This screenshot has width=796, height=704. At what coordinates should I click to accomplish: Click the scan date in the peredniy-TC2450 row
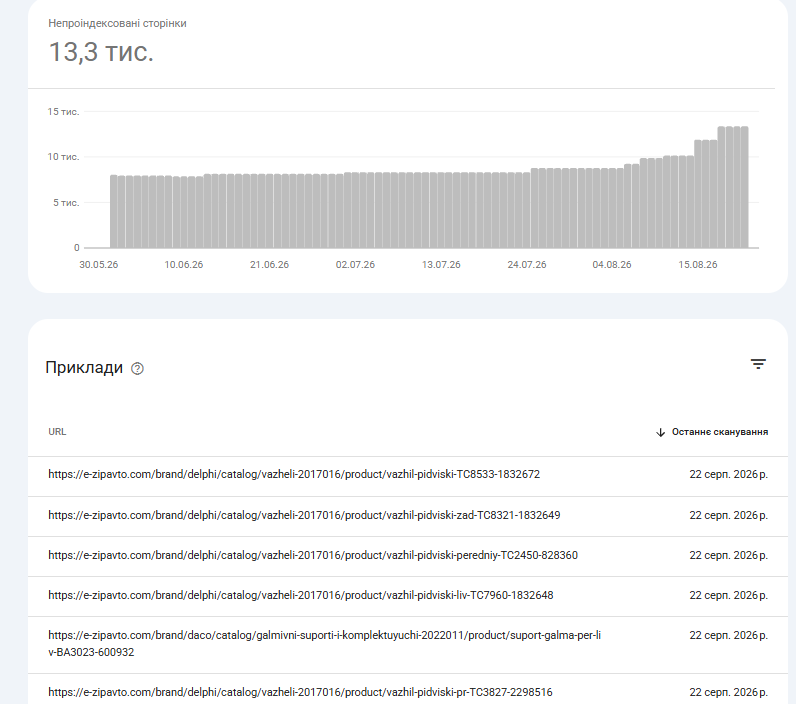point(728,555)
